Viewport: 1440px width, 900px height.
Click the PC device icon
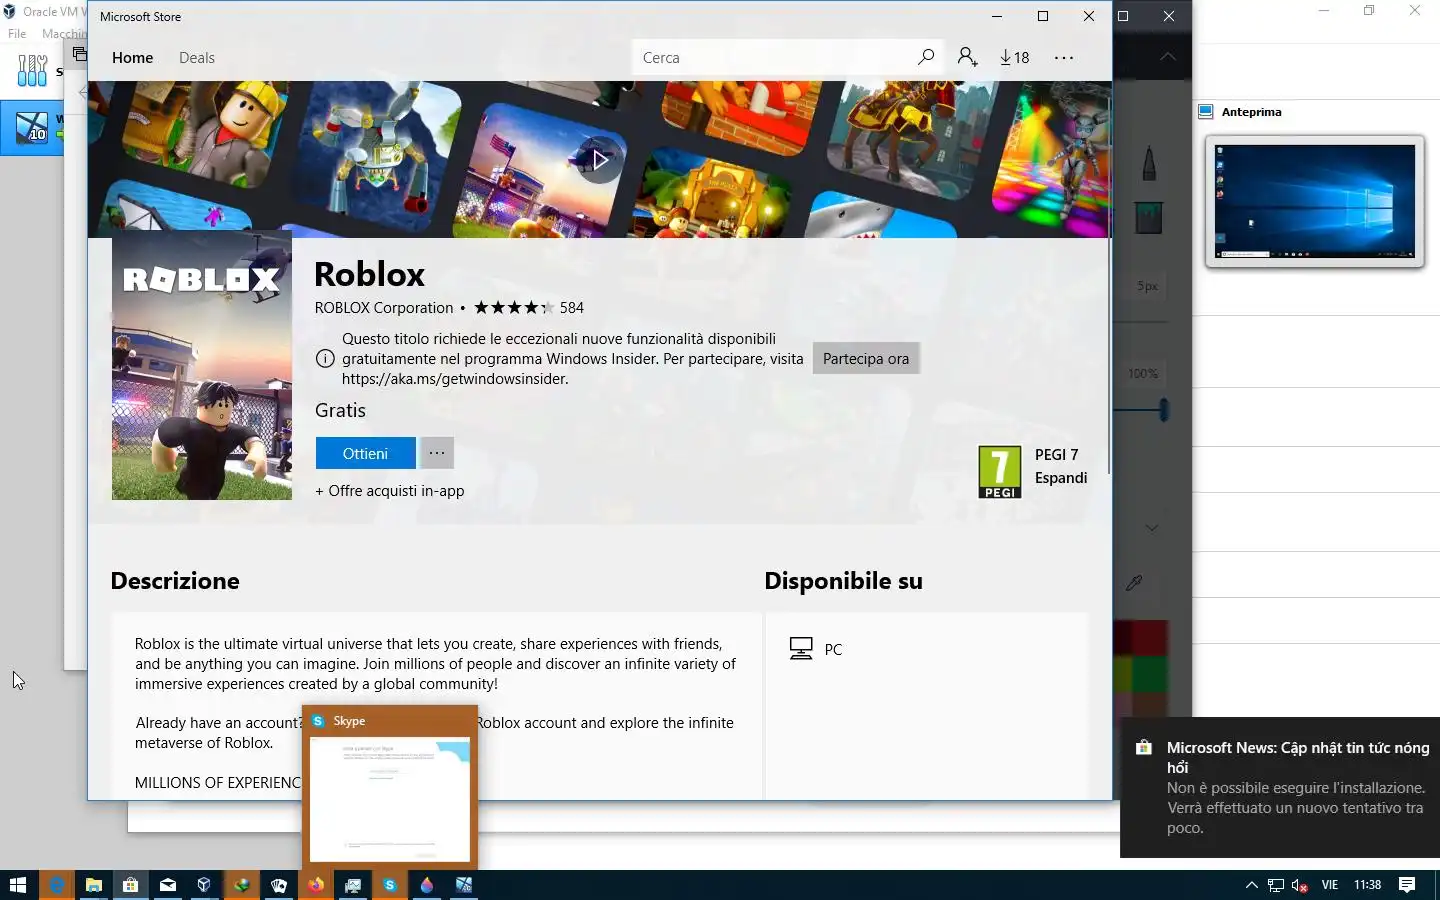tap(801, 649)
